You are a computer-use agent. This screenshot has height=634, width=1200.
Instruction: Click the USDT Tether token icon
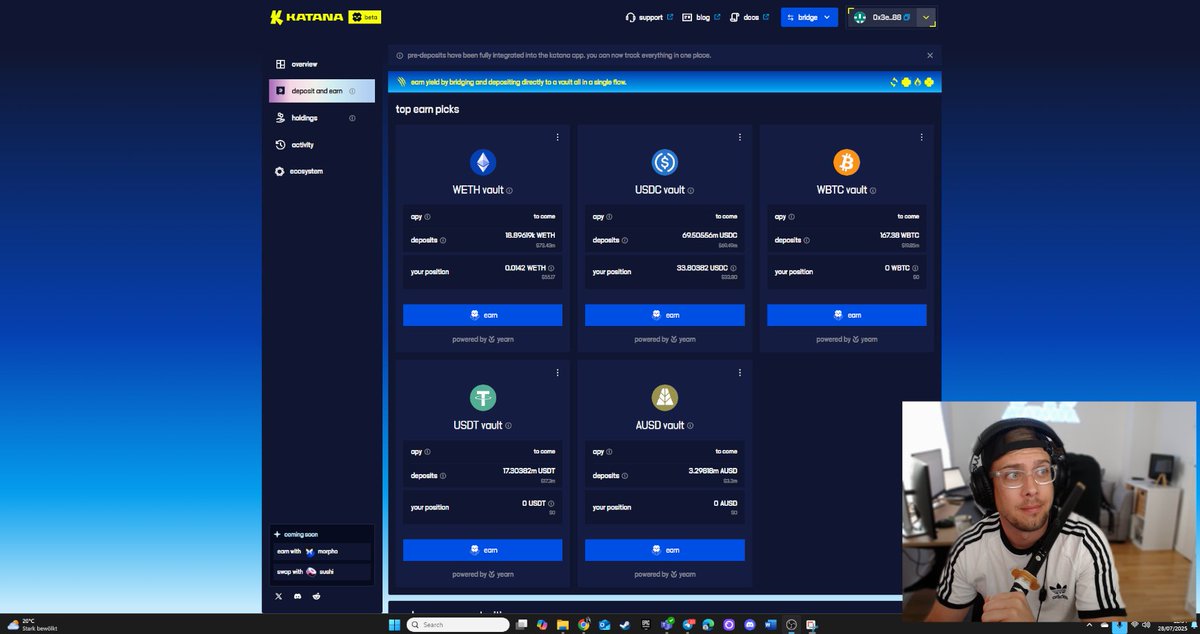click(x=483, y=397)
